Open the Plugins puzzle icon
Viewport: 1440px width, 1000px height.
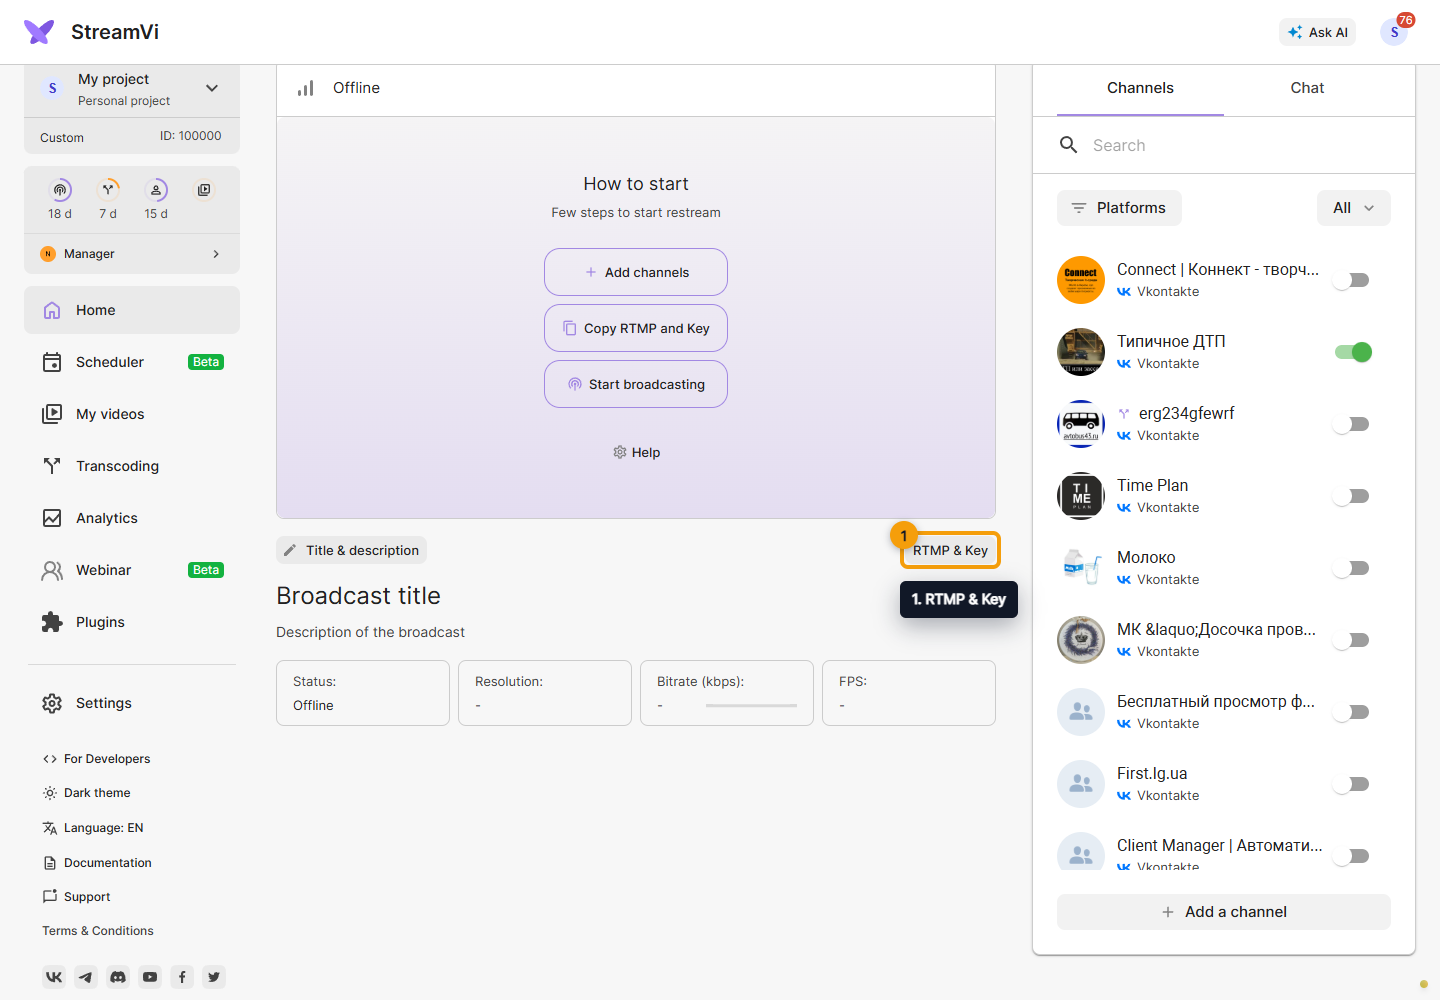coord(52,622)
